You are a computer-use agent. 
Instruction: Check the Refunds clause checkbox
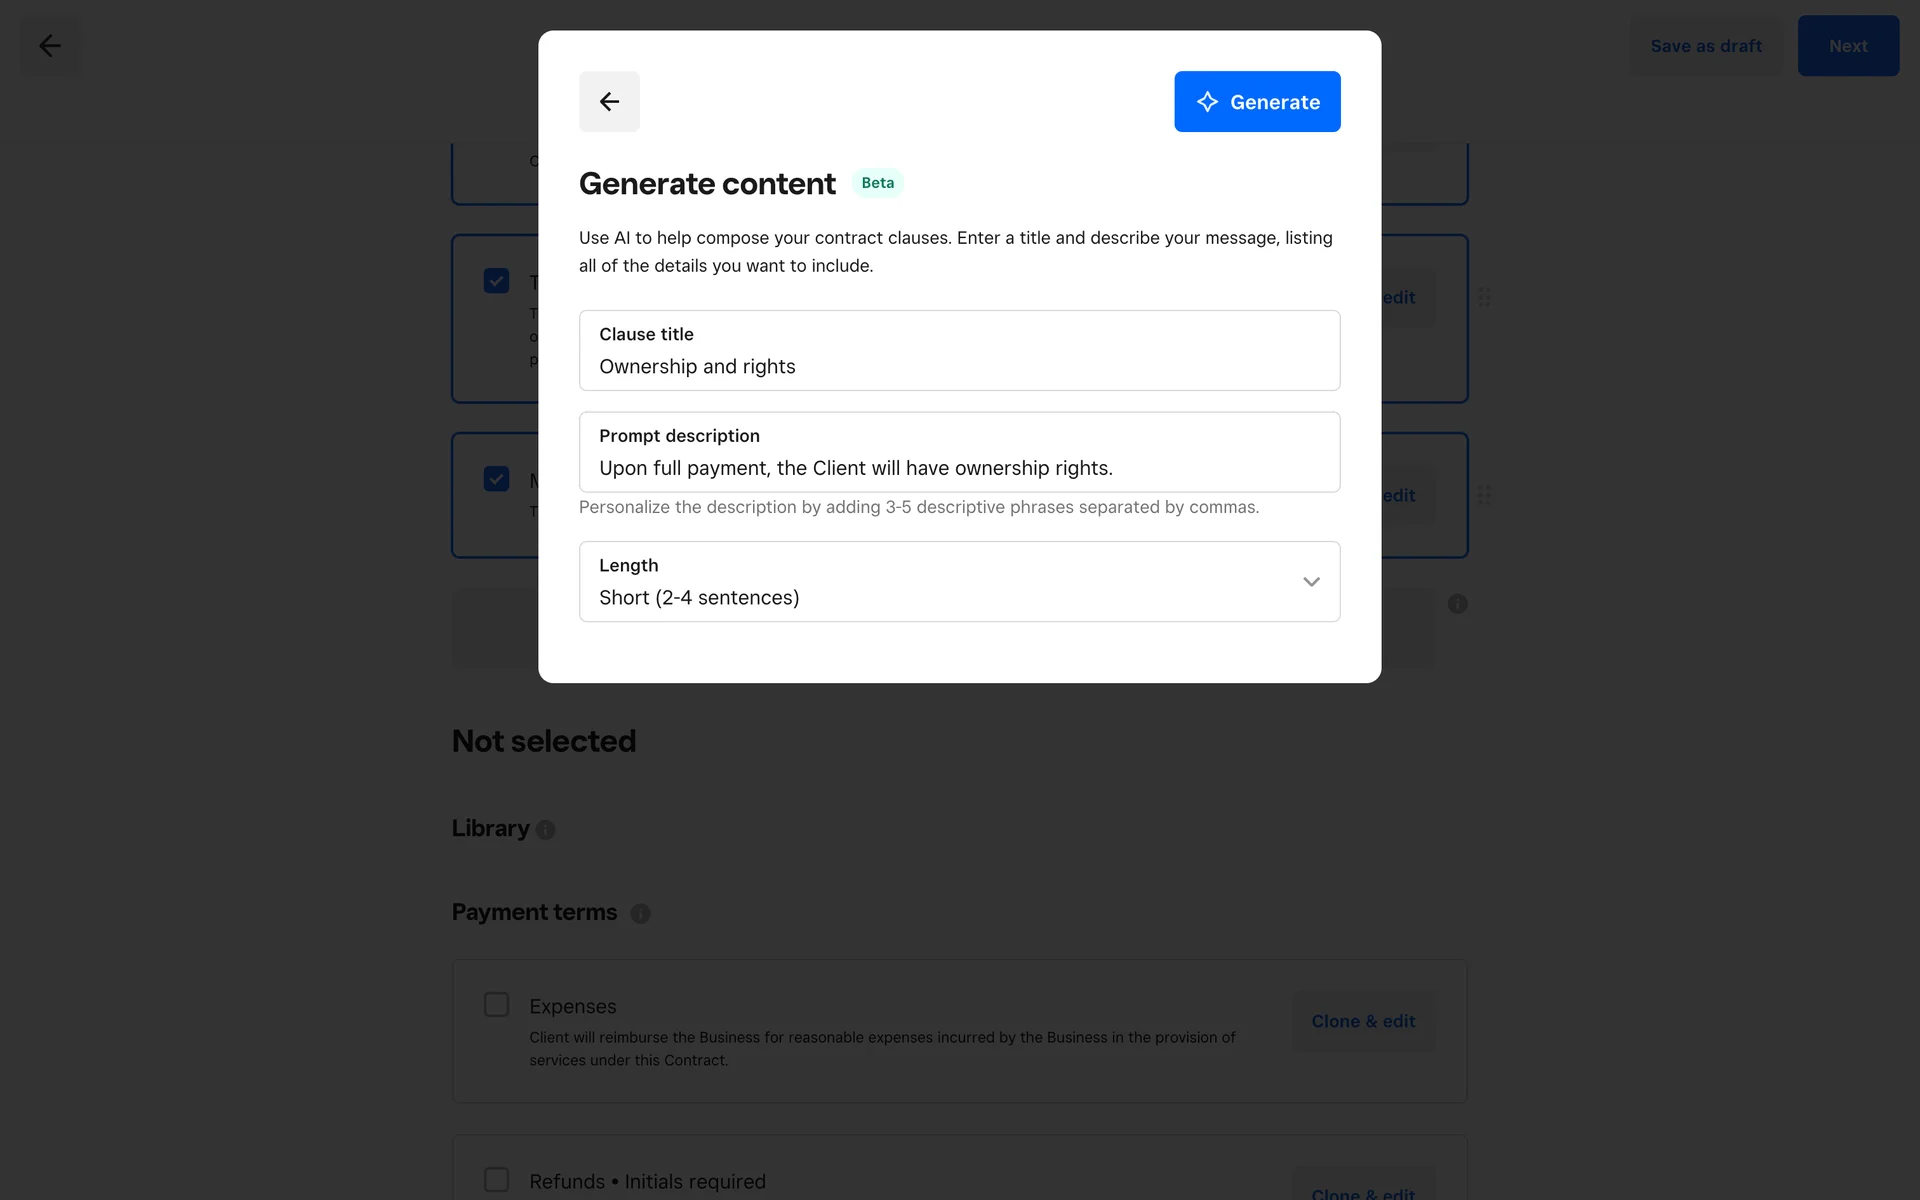click(496, 1180)
